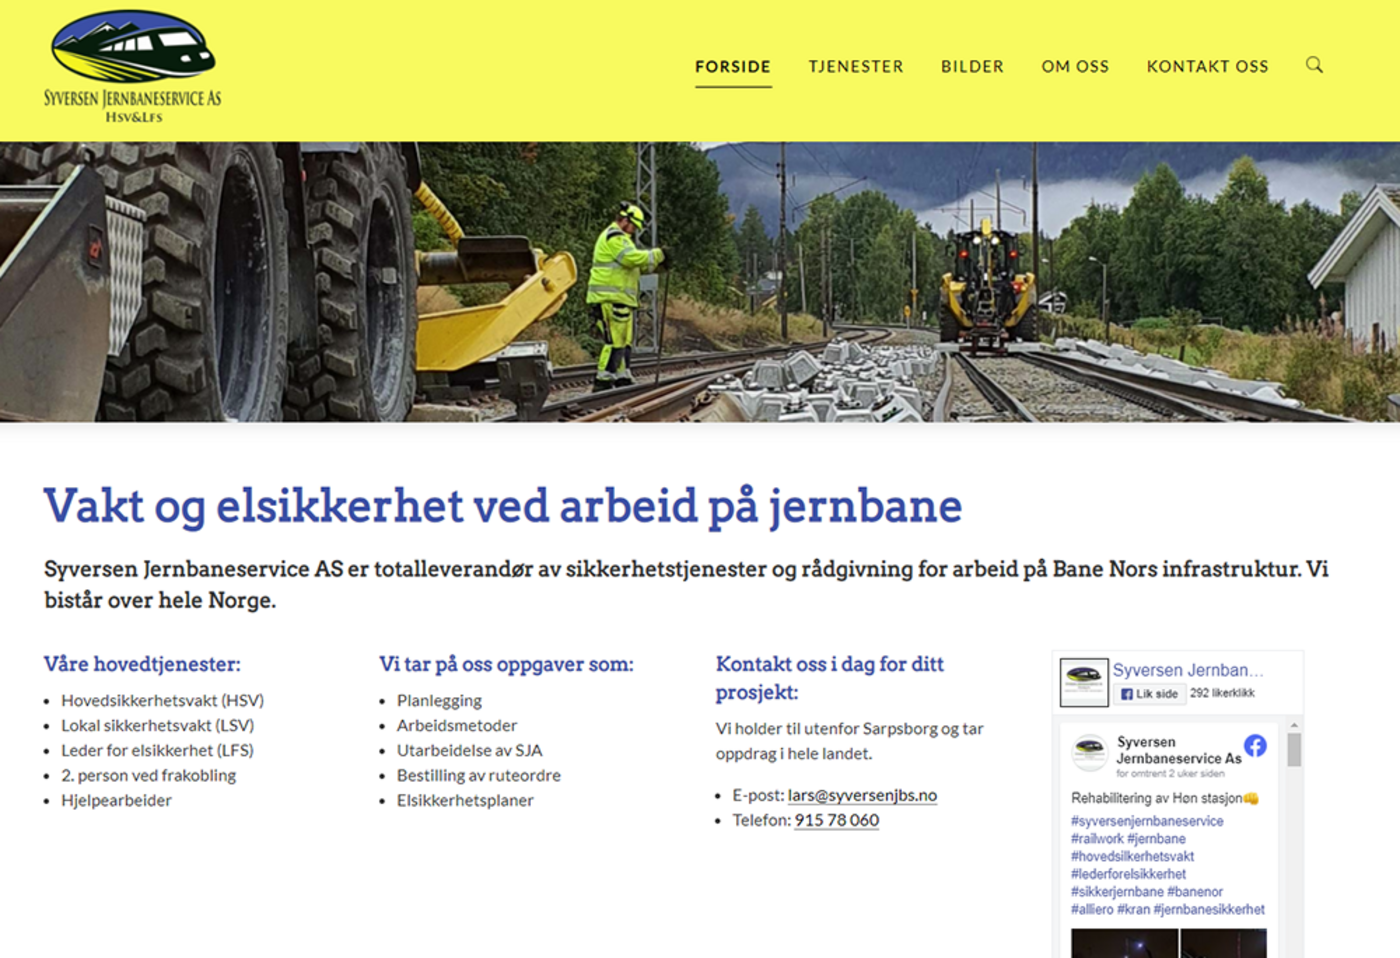
Task: Select Kontakt oss in the navigation
Action: 1207,66
